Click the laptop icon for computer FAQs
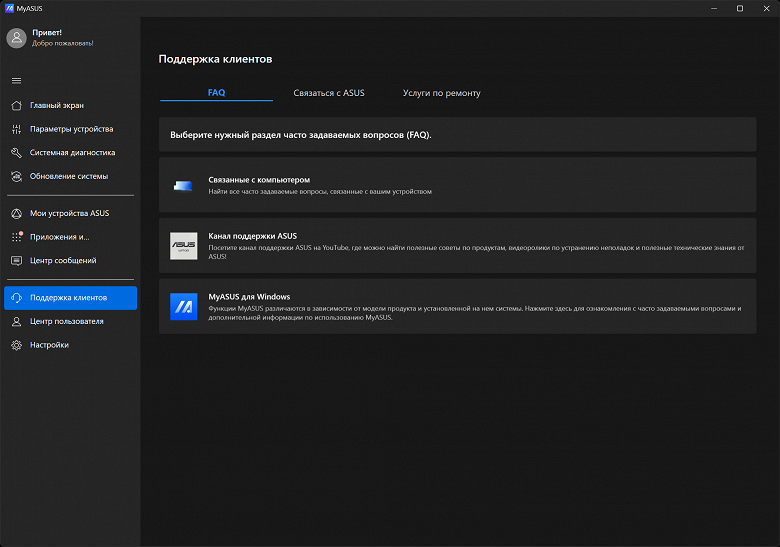780x547 pixels. click(x=183, y=185)
